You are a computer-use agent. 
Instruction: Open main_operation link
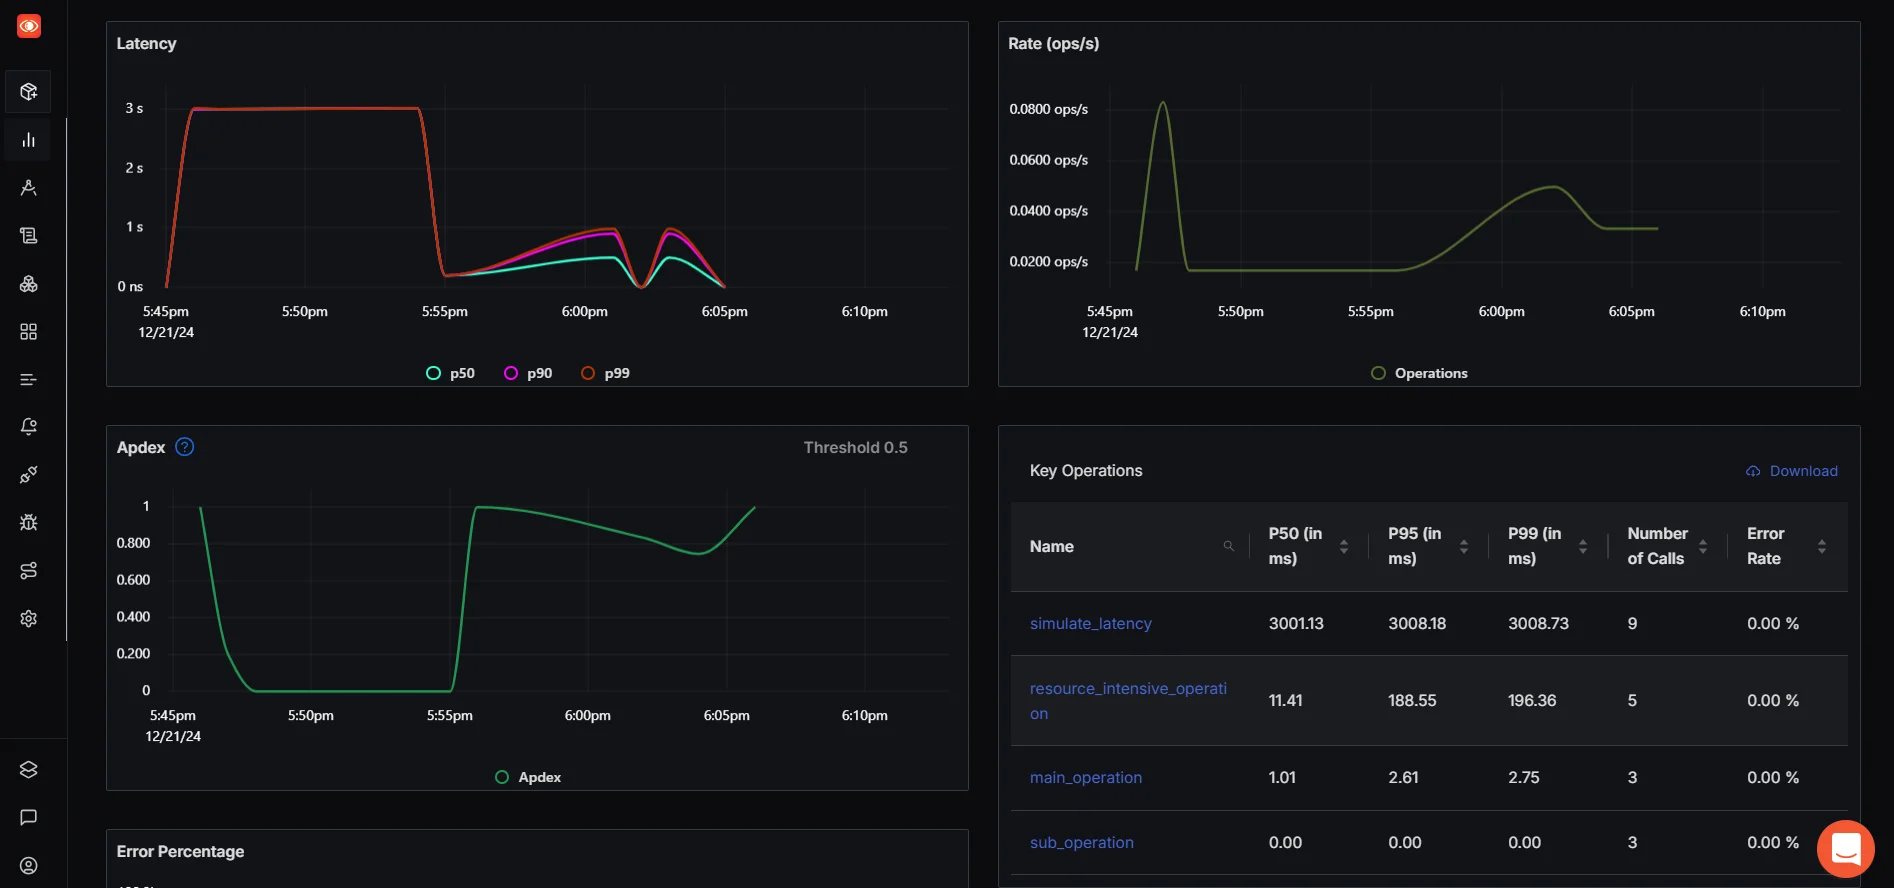point(1086,777)
